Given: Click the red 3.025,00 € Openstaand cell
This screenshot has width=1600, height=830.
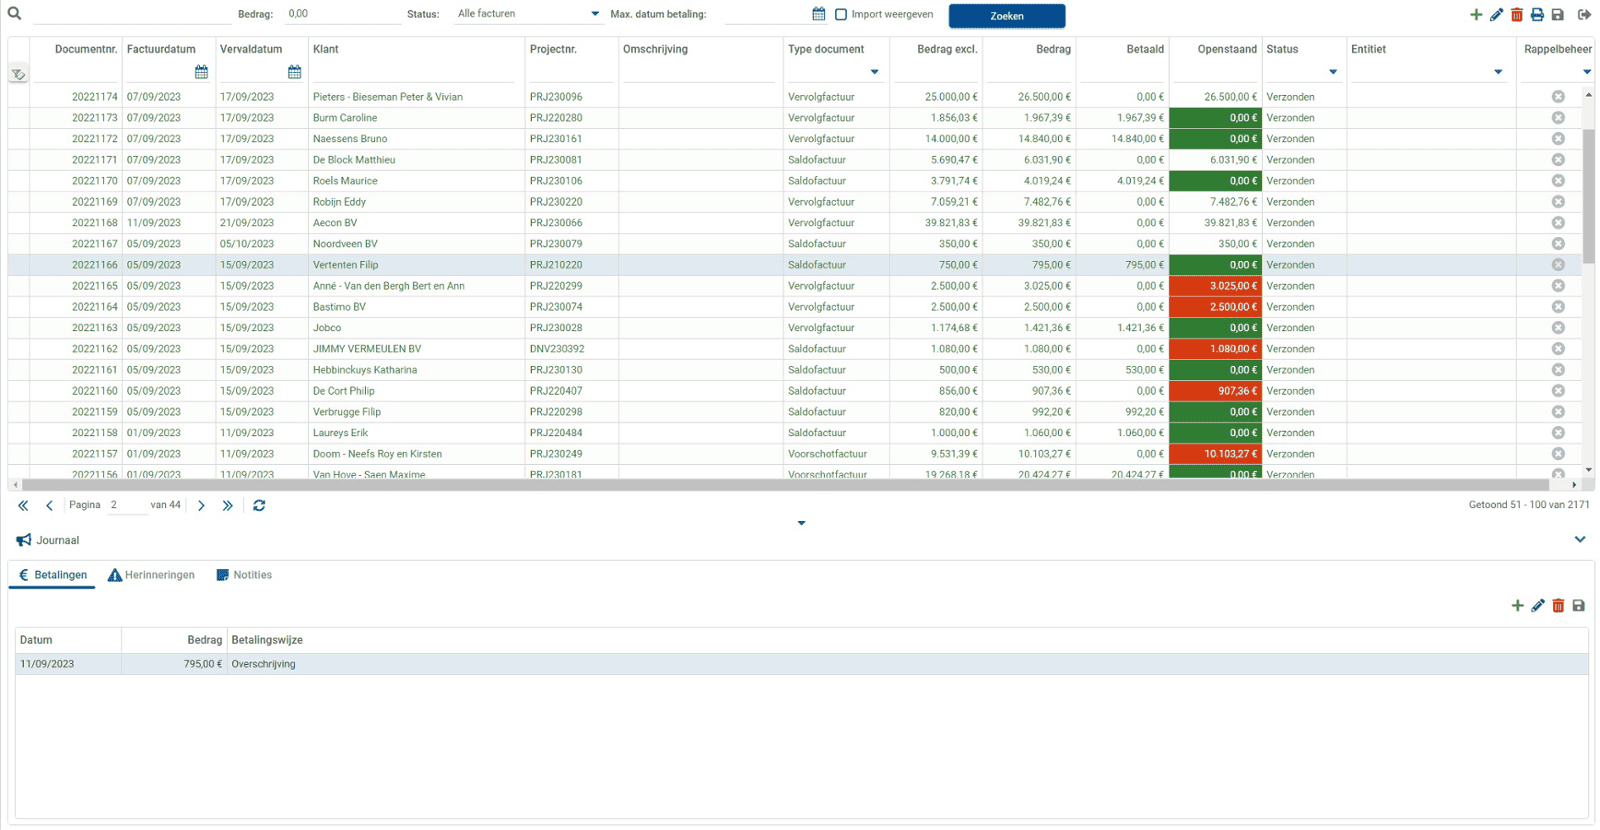Looking at the screenshot, I should (x=1214, y=286).
